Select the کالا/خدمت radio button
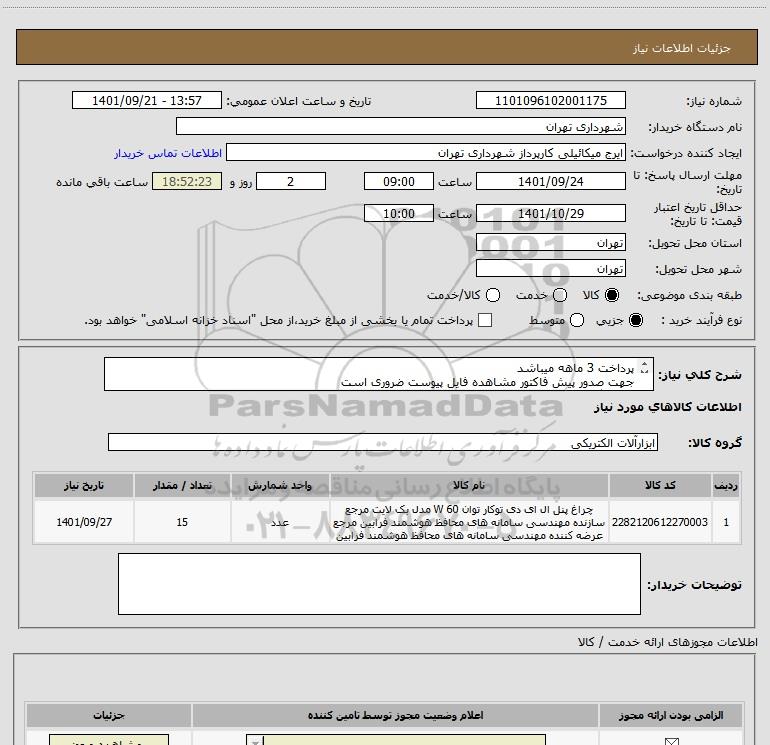This screenshot has width=770, height=745. [x=493, y=295]
